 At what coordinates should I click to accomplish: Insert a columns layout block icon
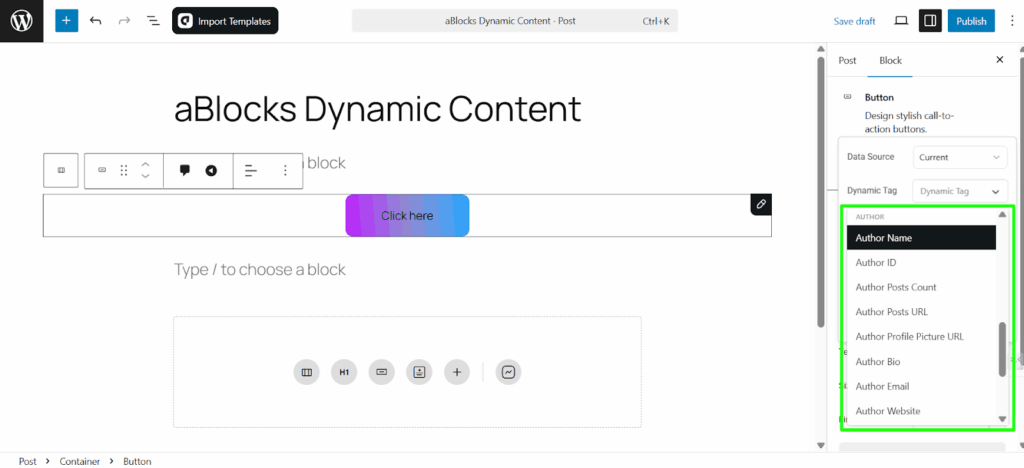(306, 373)
